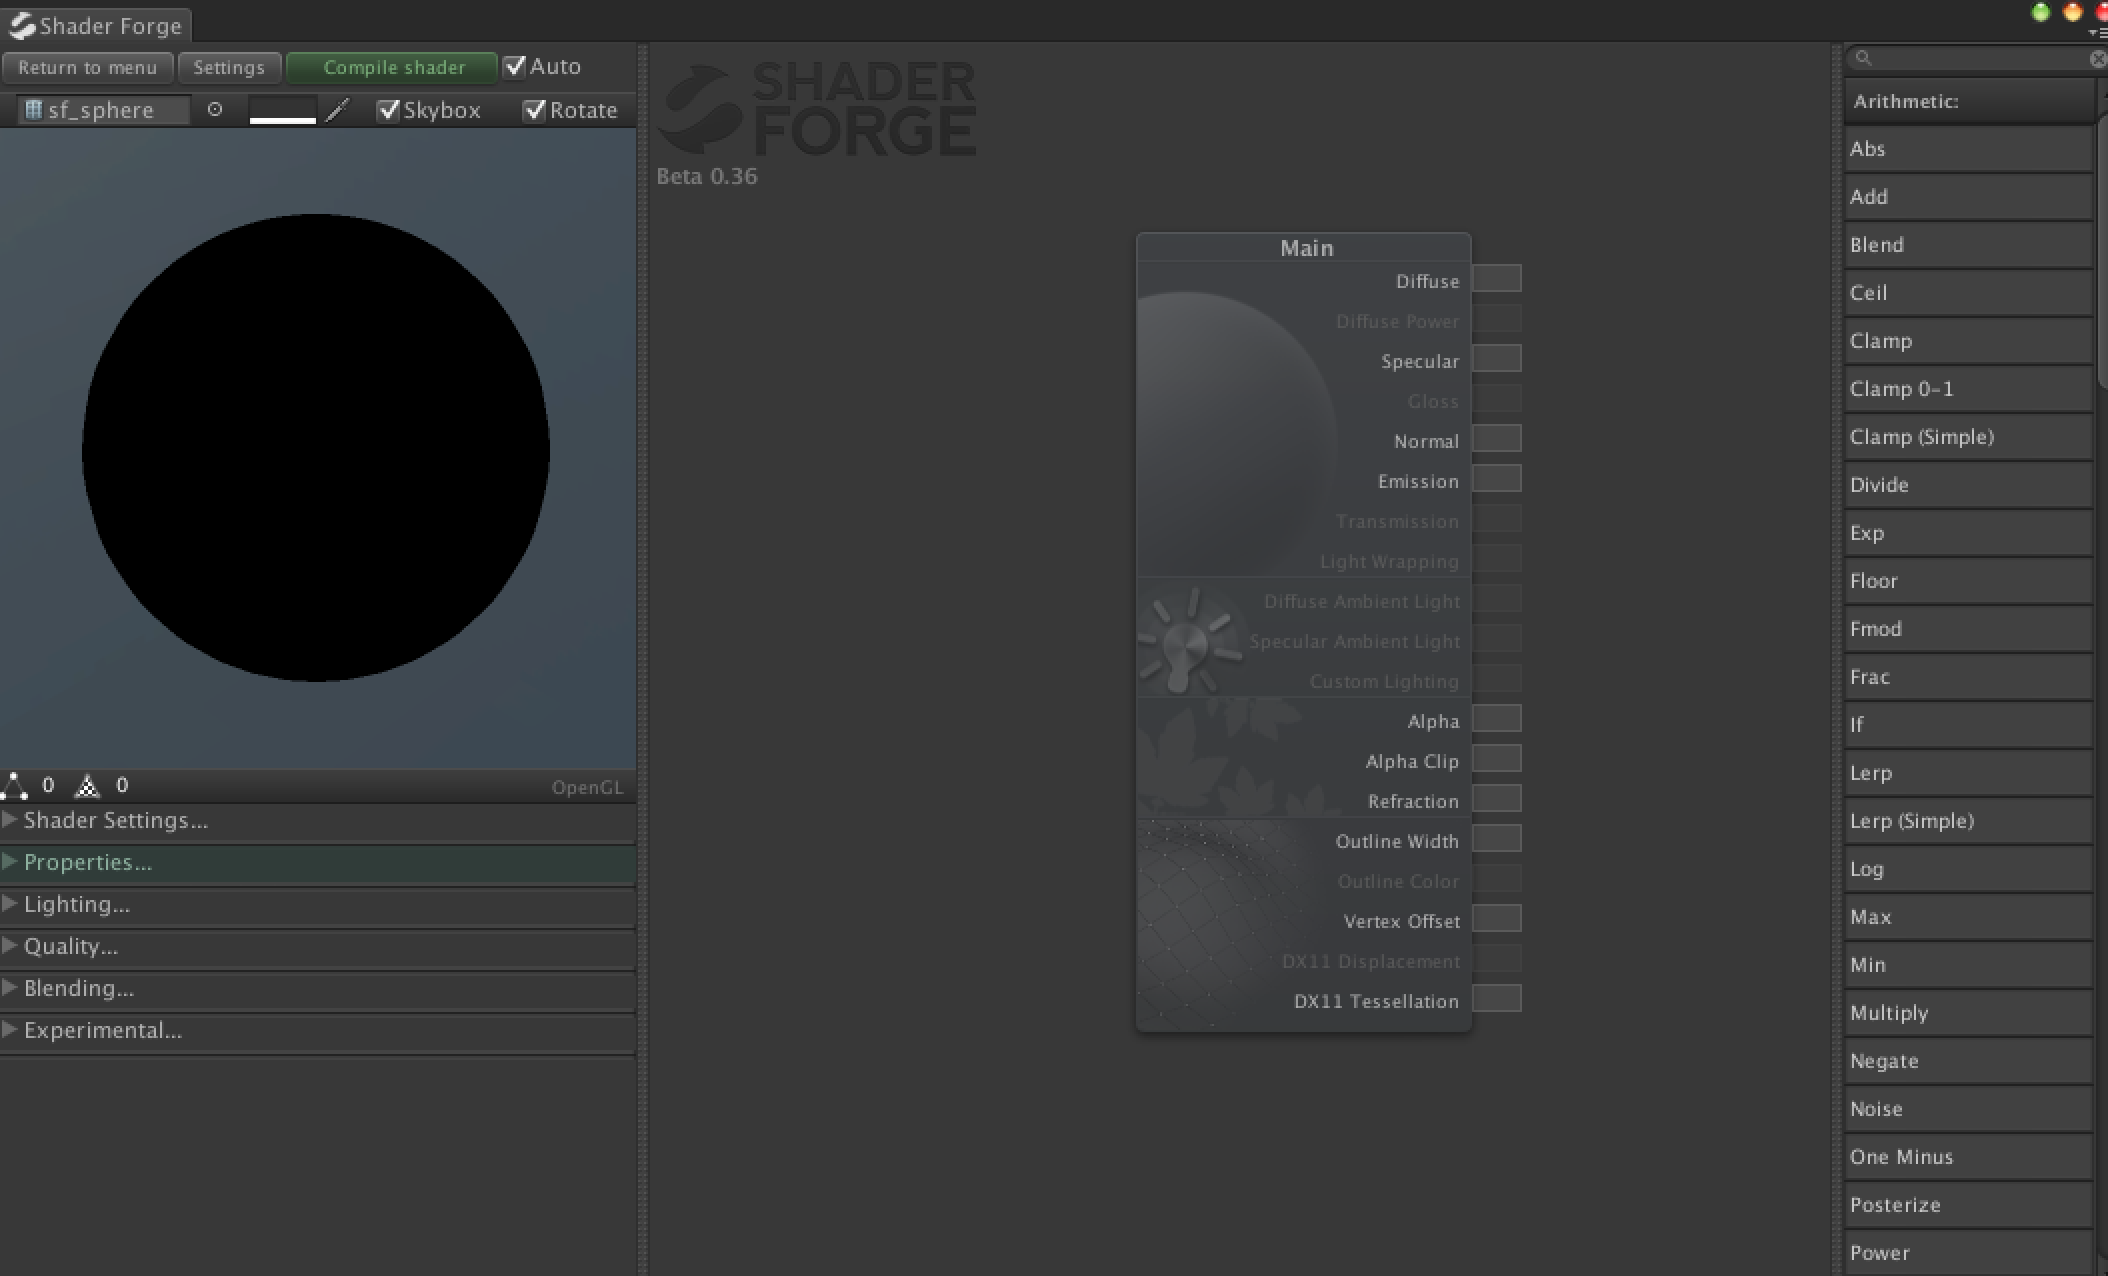Open the sf_sphere mesh selector field
The image size is (2108, 1276).
(104, 110)
